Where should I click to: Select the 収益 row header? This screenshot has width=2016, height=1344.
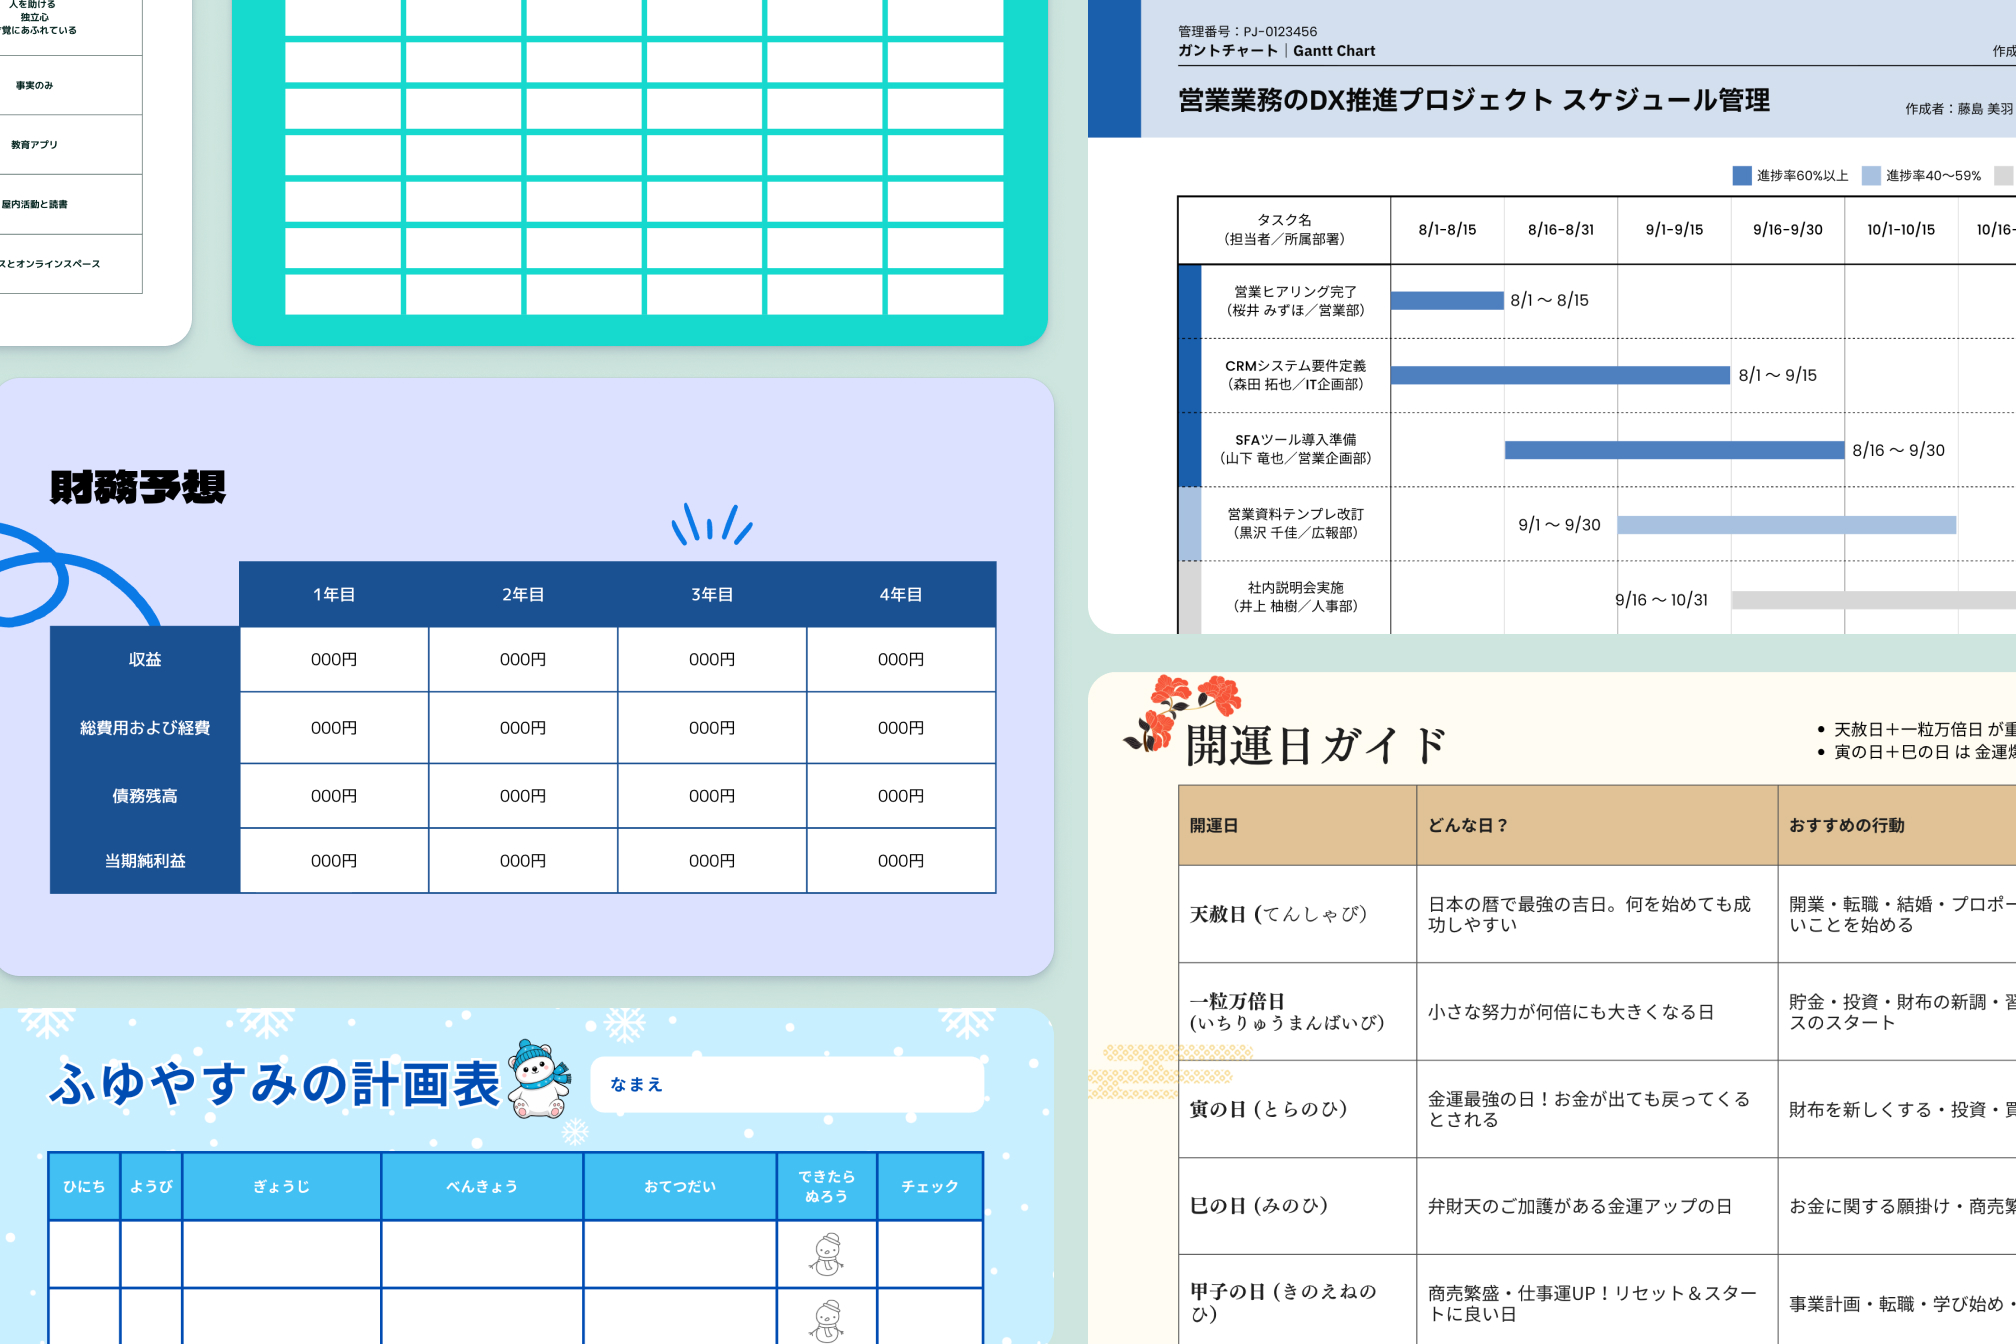coord(145,660)
